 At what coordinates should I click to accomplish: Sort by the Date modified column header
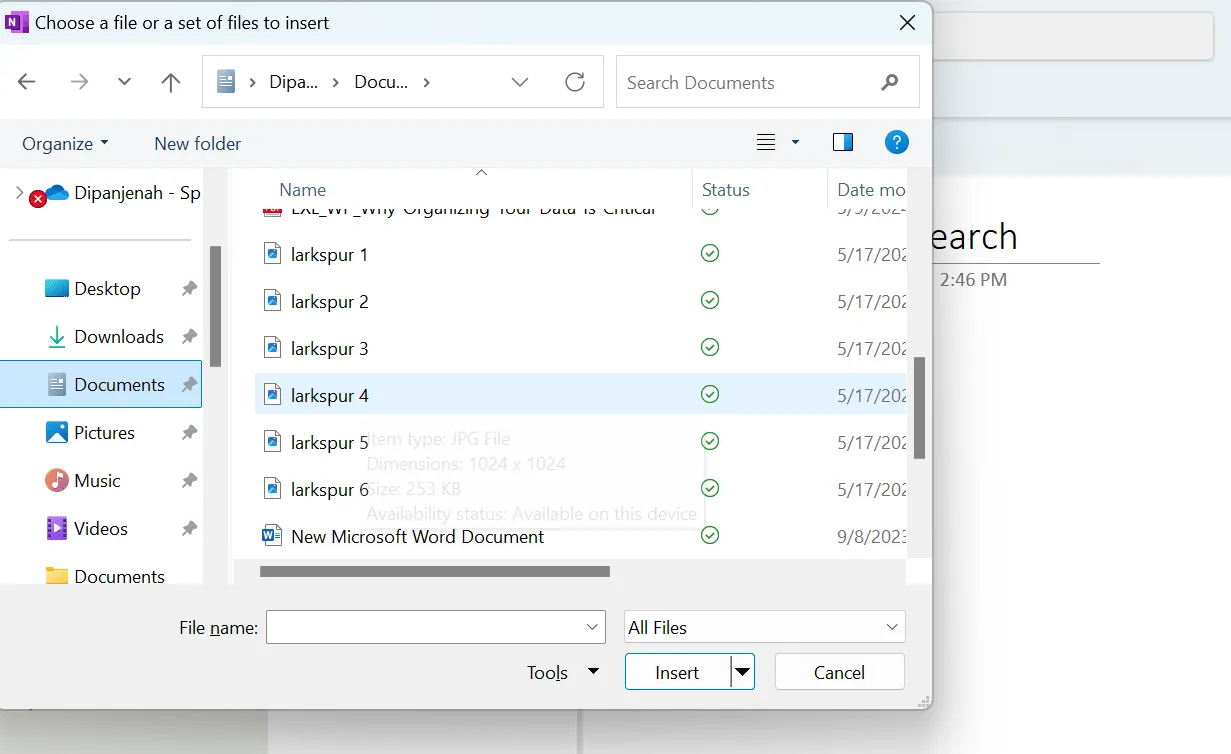[x=870, y=189]
